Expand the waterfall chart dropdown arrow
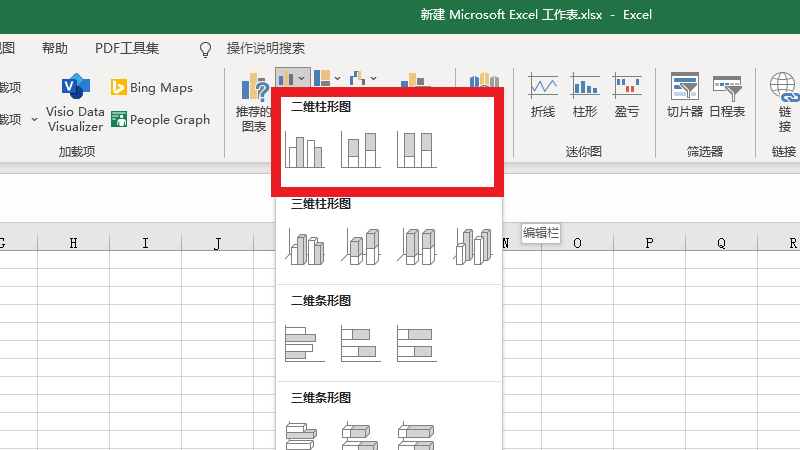 (373, 78)
